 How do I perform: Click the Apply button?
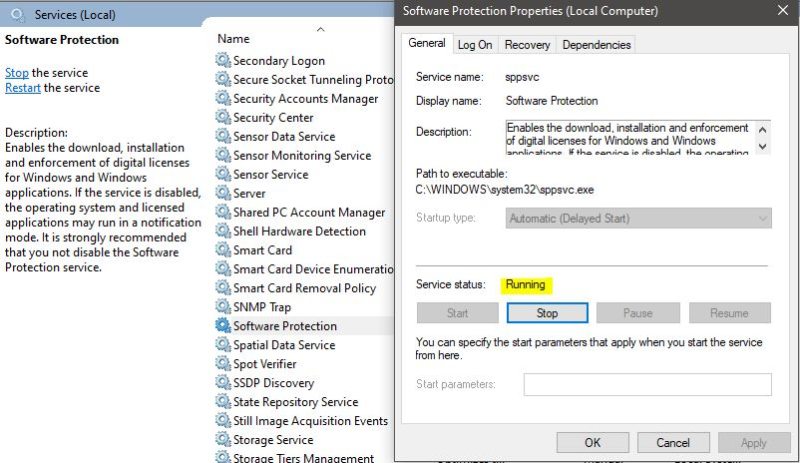coord(754,443)
